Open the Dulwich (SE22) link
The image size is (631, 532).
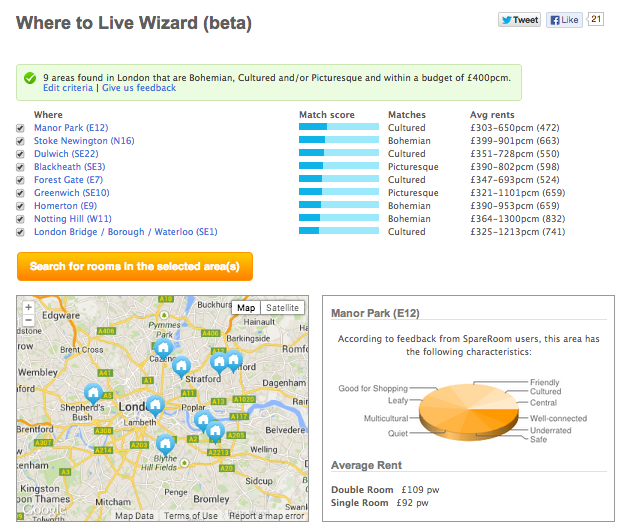click(x=66, y=154)
